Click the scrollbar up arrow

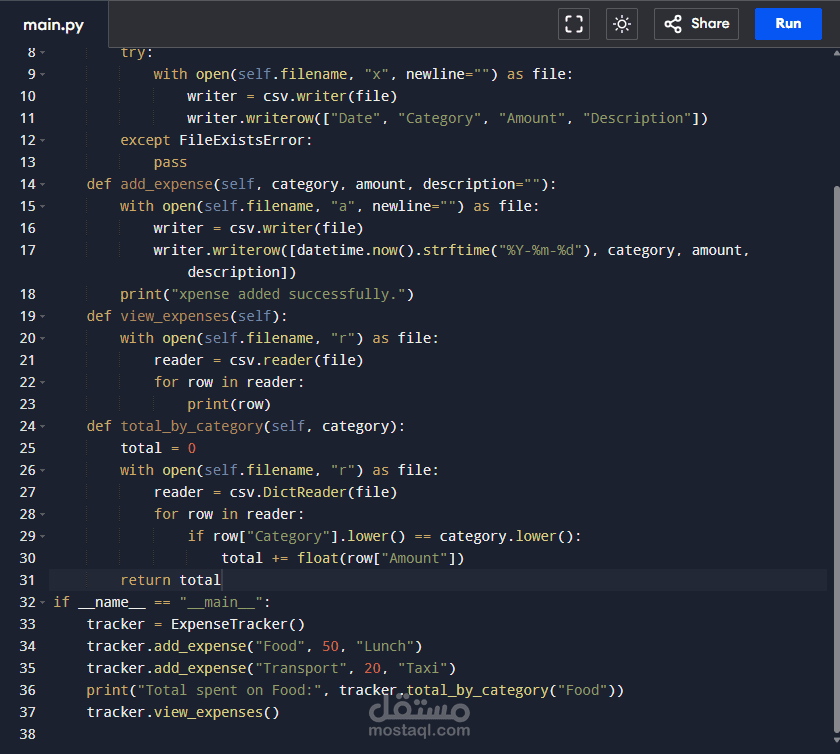click(837, 53)
